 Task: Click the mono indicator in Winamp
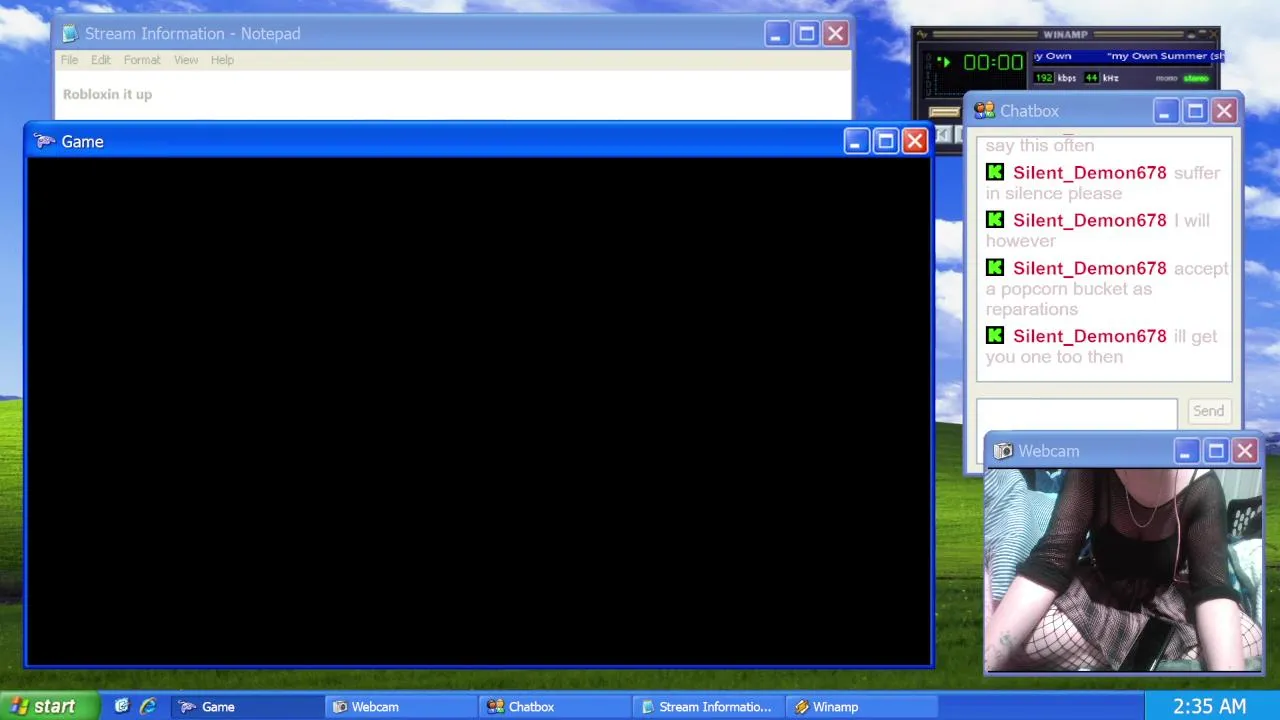point(1166,78)
